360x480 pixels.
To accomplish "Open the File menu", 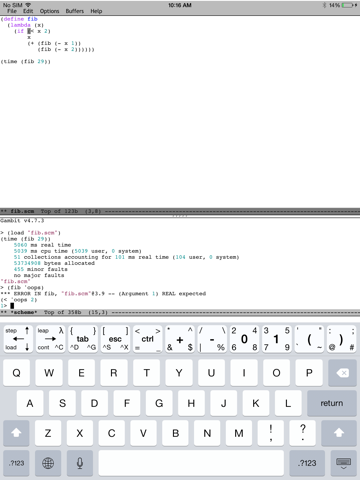I will tap(12, 11).
